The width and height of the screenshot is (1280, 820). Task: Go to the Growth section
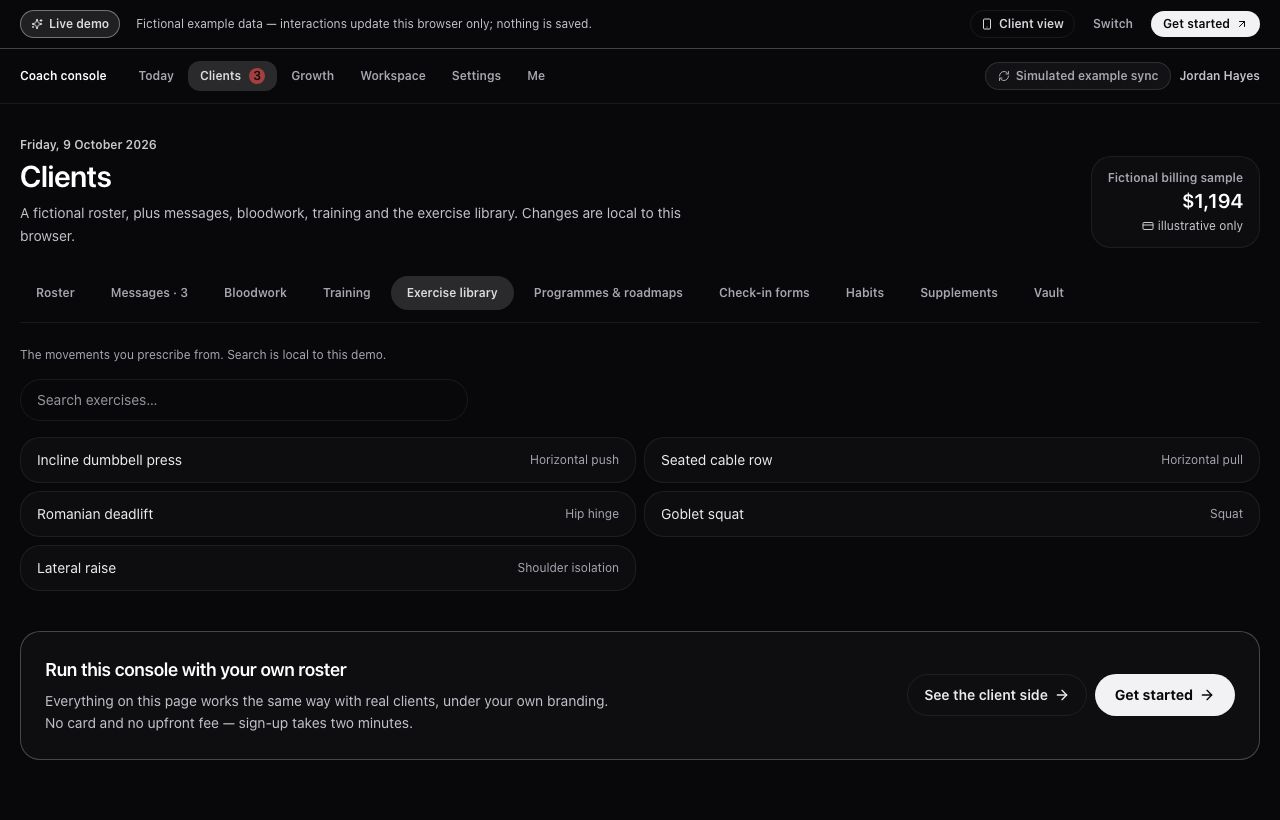313,76
